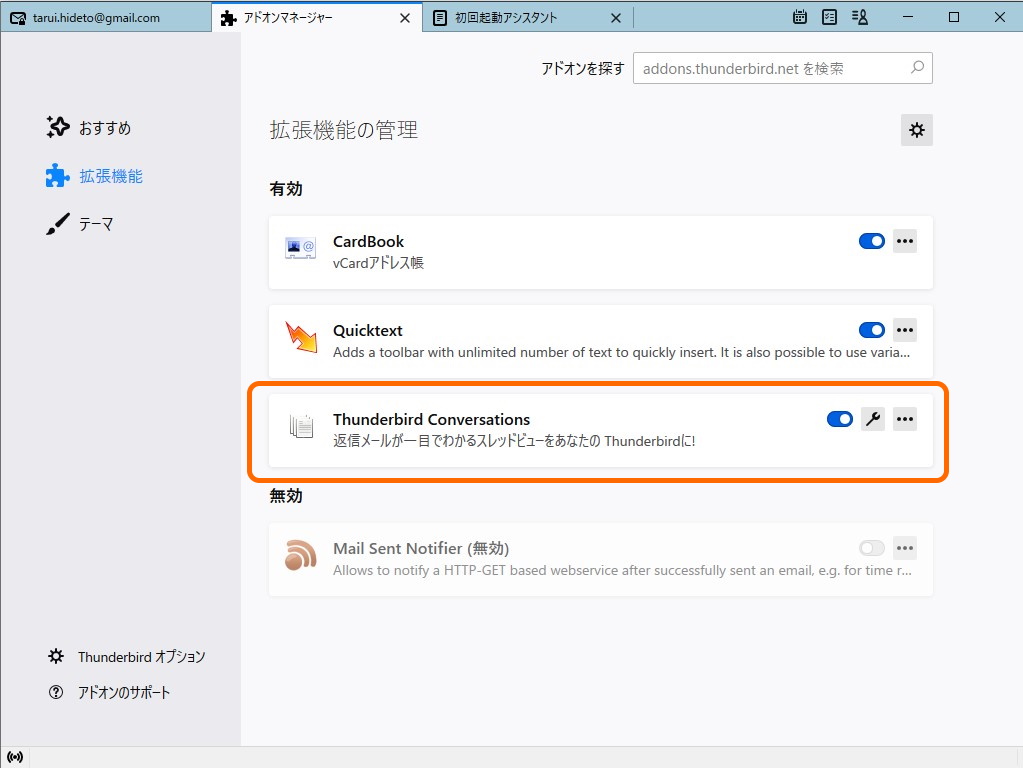Click the アドオンのサポート question mark icon
Image resolution: width=1023 pixels, height=768 pixels.
pos(56,692)
